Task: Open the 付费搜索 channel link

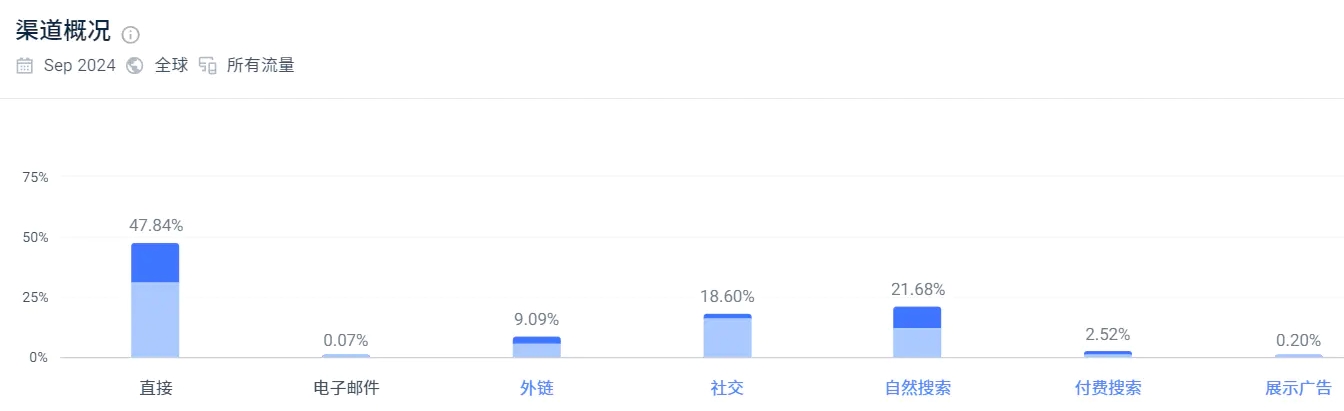Action: pyautogui.click(x=1108, y=388)
